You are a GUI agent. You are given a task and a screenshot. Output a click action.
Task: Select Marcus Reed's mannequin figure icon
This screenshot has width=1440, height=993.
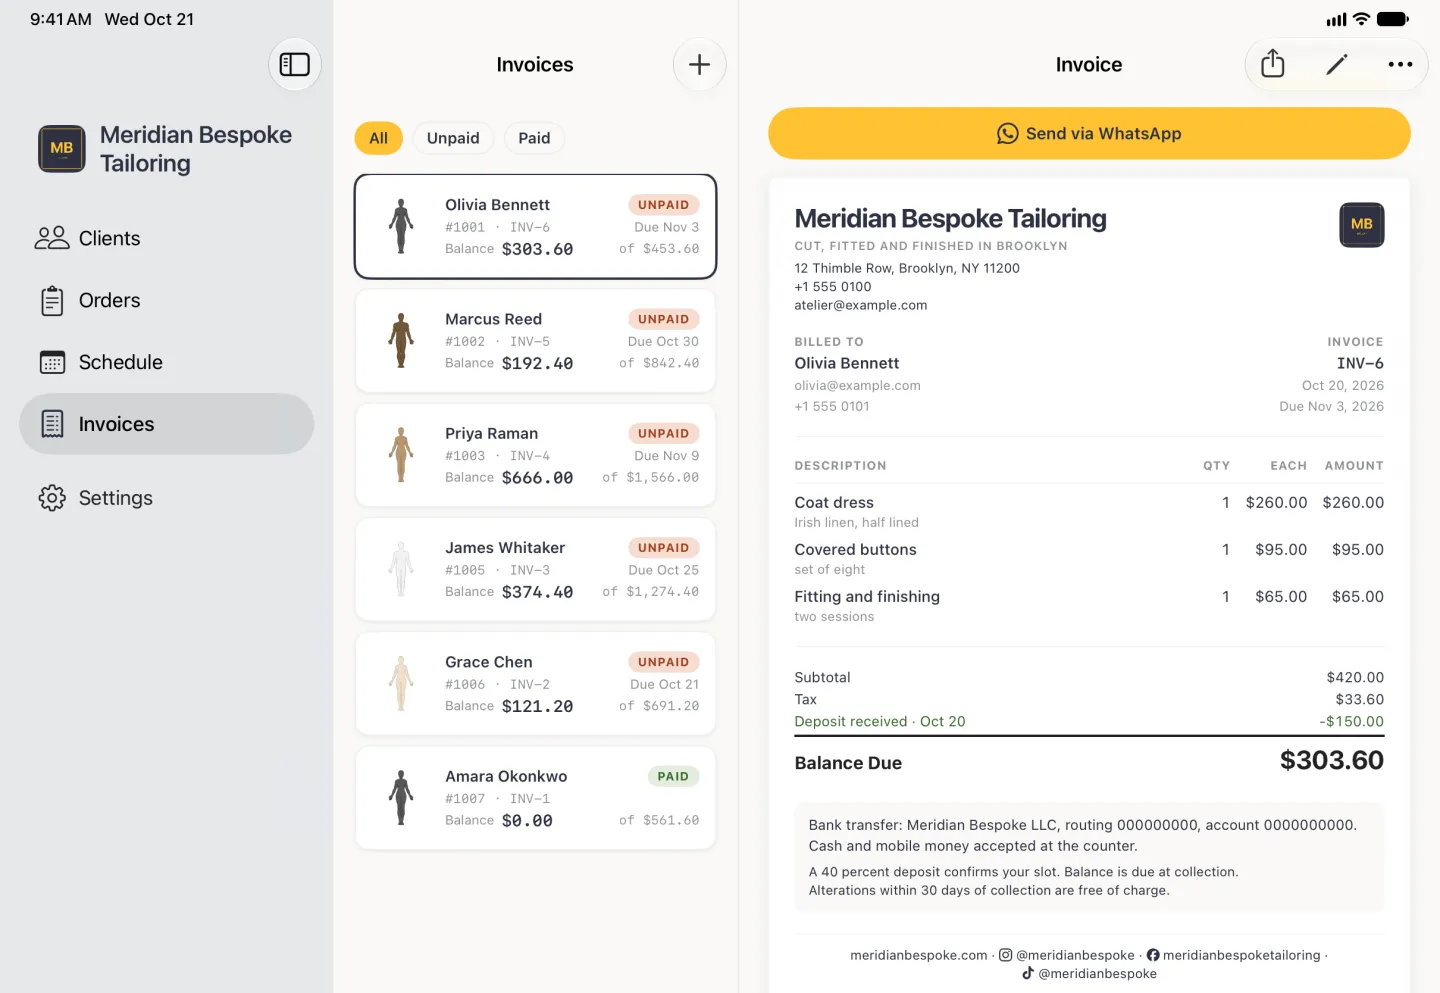[402, 340]
